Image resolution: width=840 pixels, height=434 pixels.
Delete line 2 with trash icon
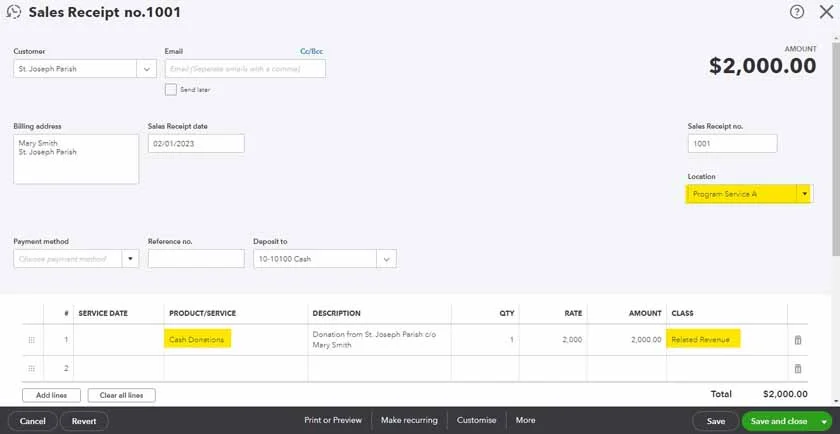coord(798,369)
